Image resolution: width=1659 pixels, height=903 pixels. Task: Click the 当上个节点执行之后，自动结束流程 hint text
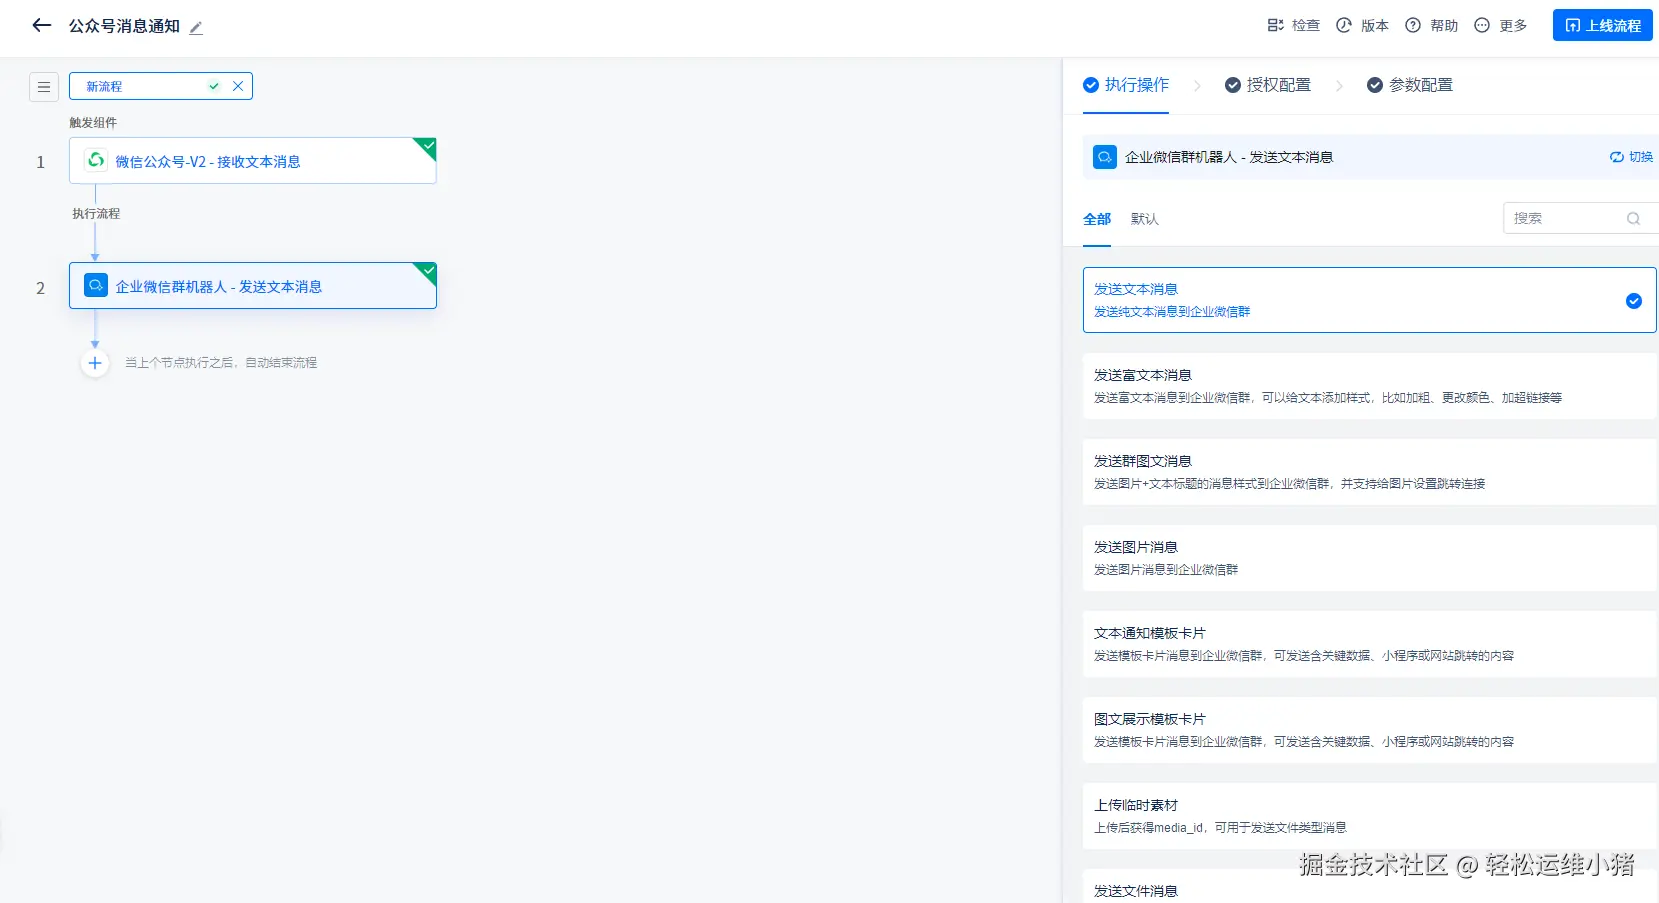[x=221, y=363]
